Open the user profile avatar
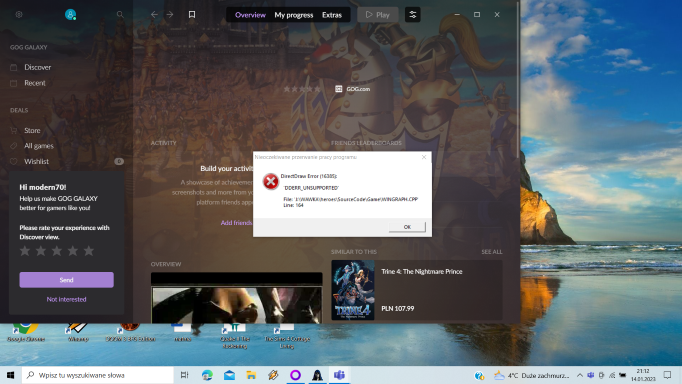682x384 pixels. point(70,14)
